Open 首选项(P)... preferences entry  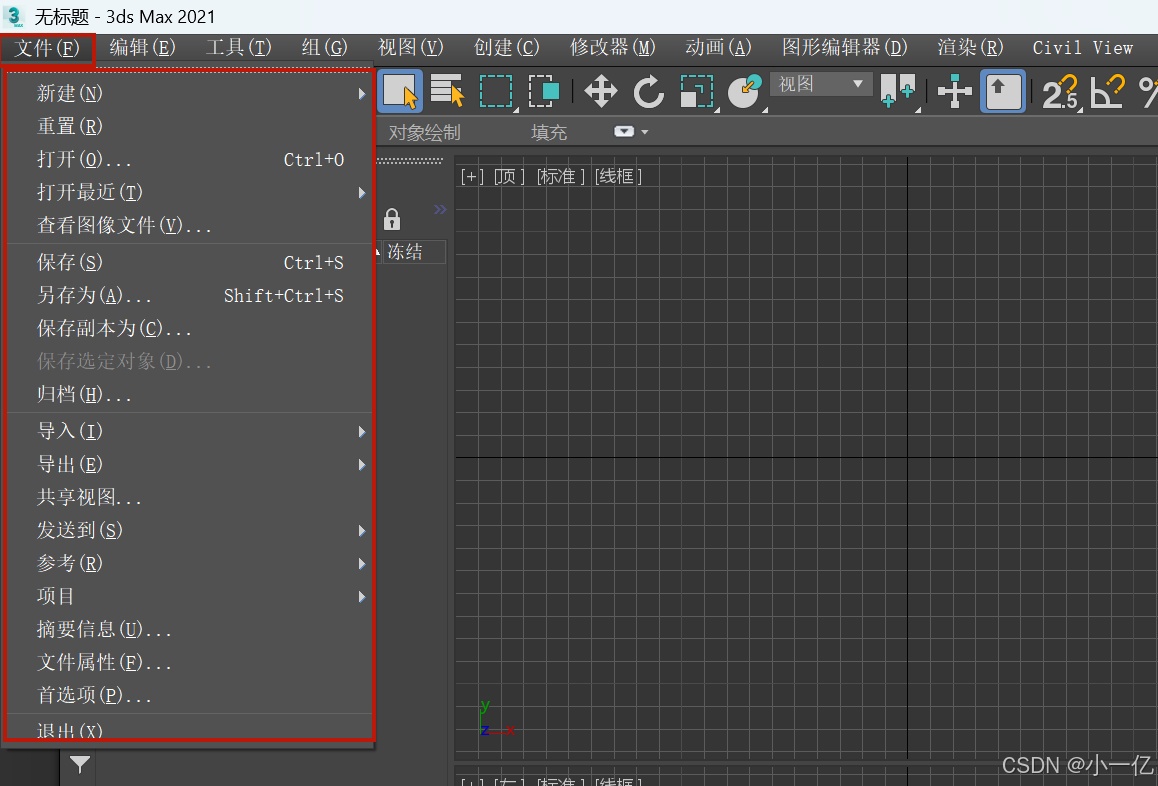click(189, 695)
